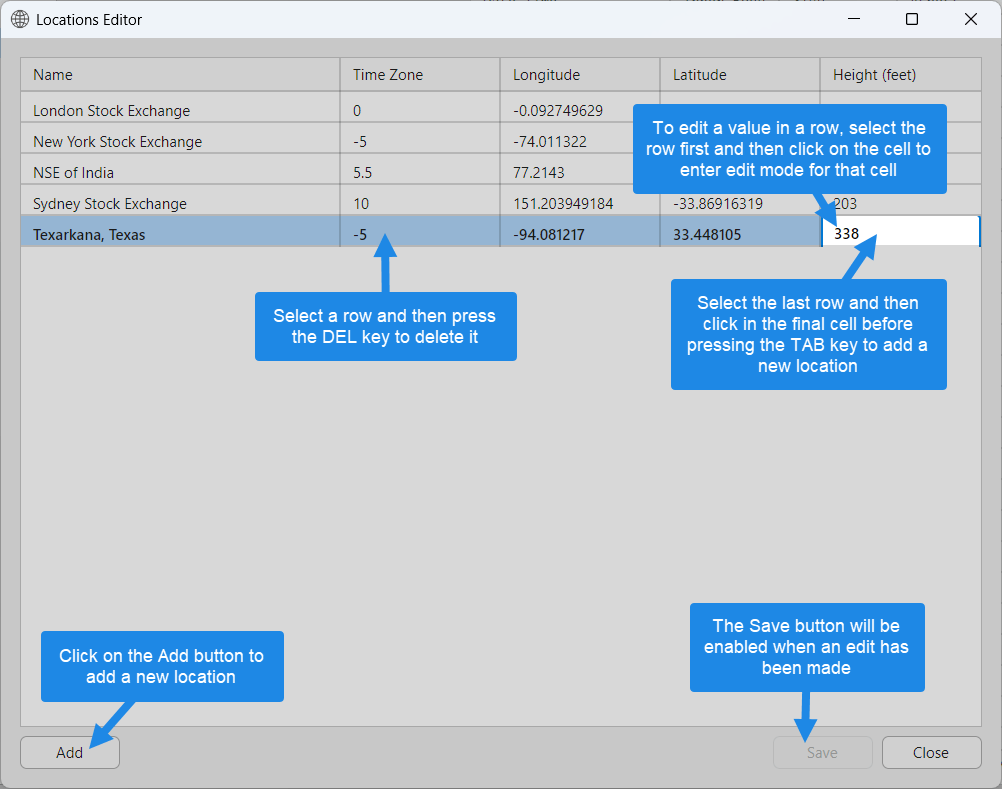Click the Height (feet) column header
This screenshot has height=789, width=1002.
(900, 75)
